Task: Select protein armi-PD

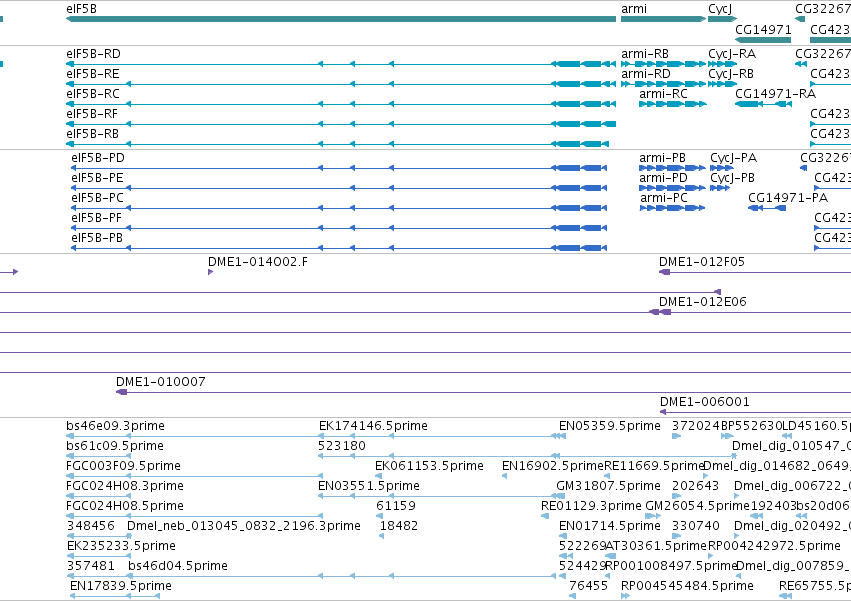Action: click(x=663, y=178)
